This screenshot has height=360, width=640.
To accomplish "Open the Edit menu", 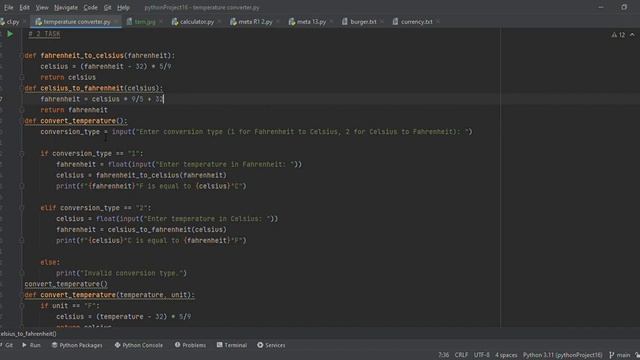I will (x=24, y=7).
